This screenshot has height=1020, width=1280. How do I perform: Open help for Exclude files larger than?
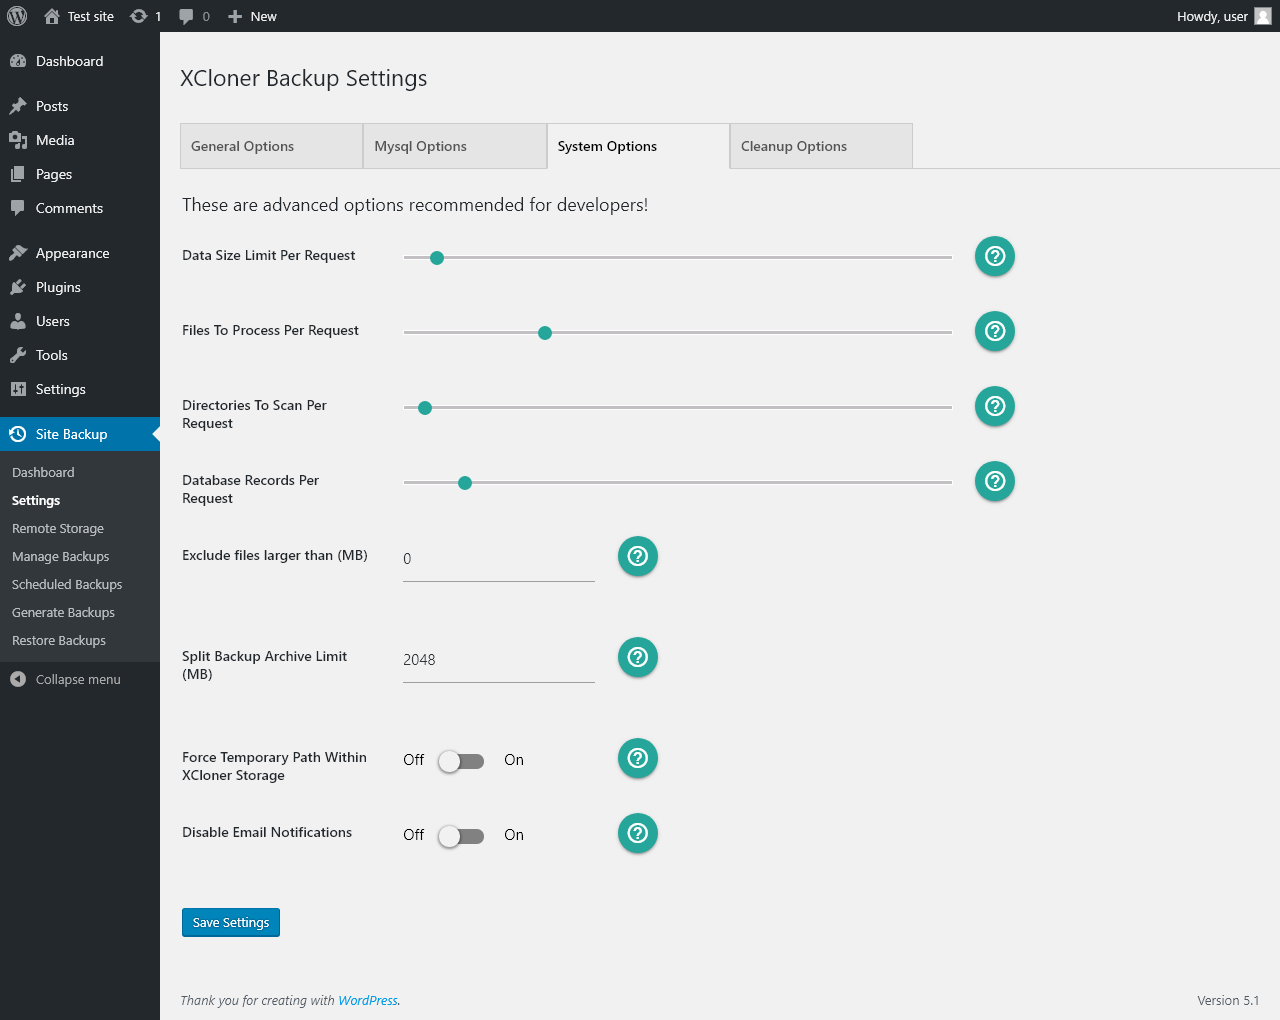637,556
